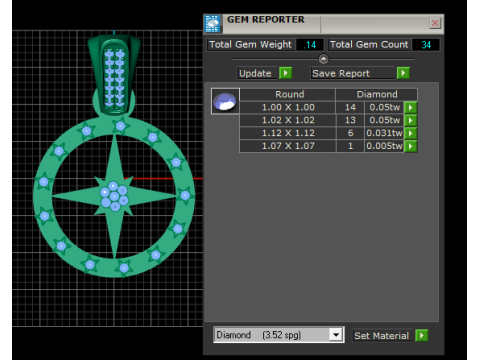
Task: Select the 1.07 X 1.07 size cell
Action: 288,146
